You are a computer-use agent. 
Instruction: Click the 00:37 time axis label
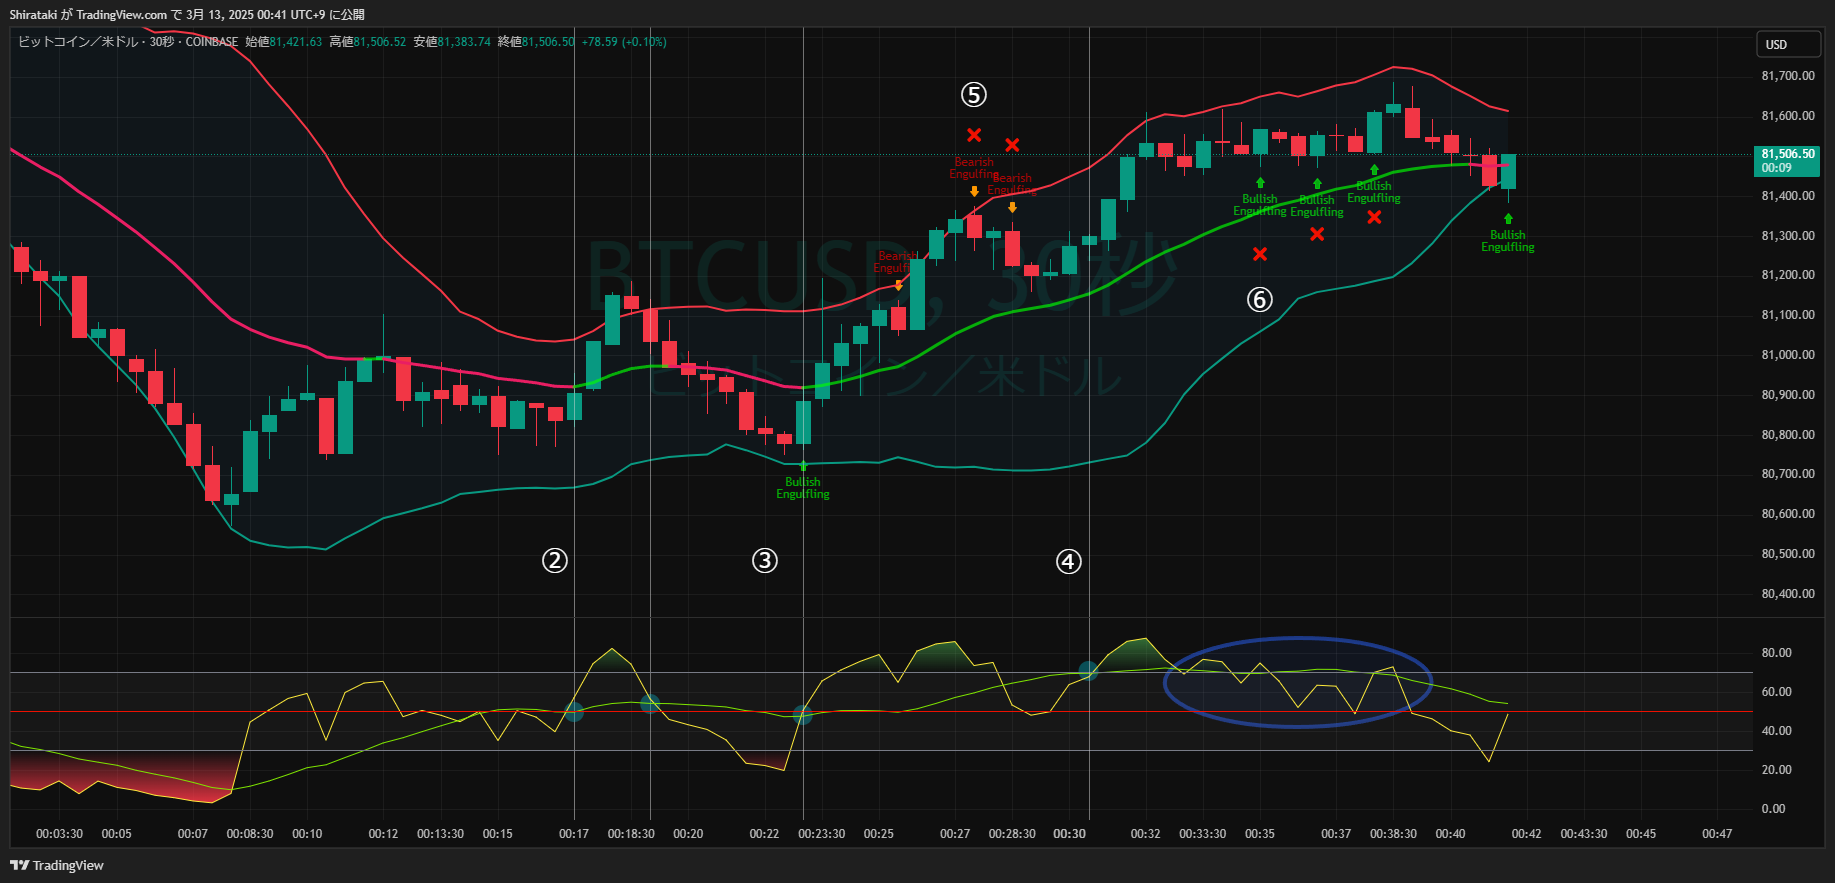click(x=1336, y=834)
